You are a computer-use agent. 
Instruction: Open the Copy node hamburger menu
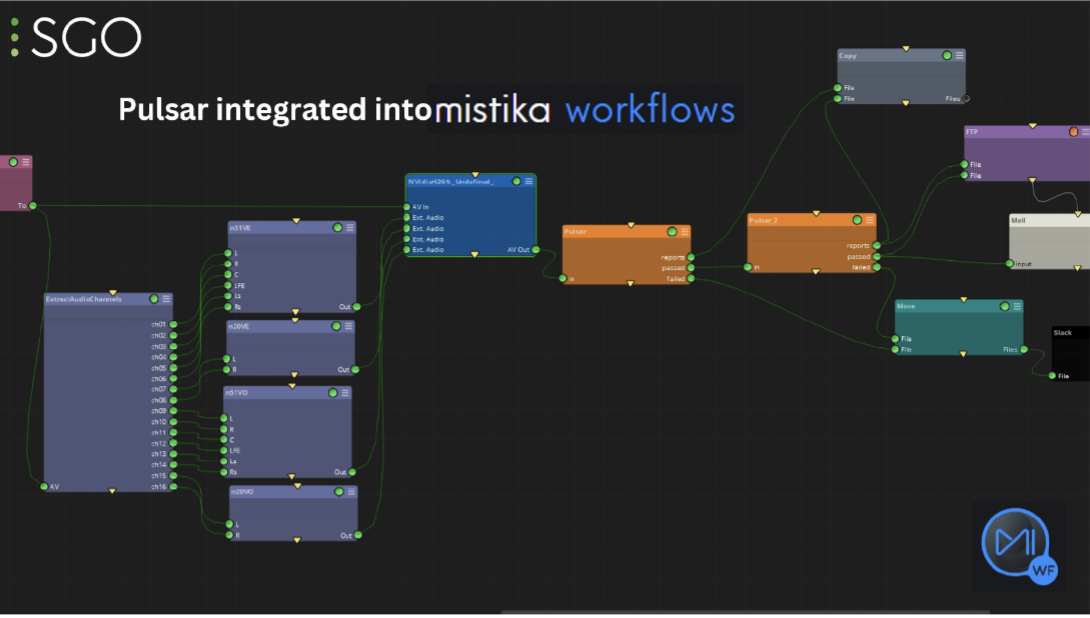tap(959, 55)
